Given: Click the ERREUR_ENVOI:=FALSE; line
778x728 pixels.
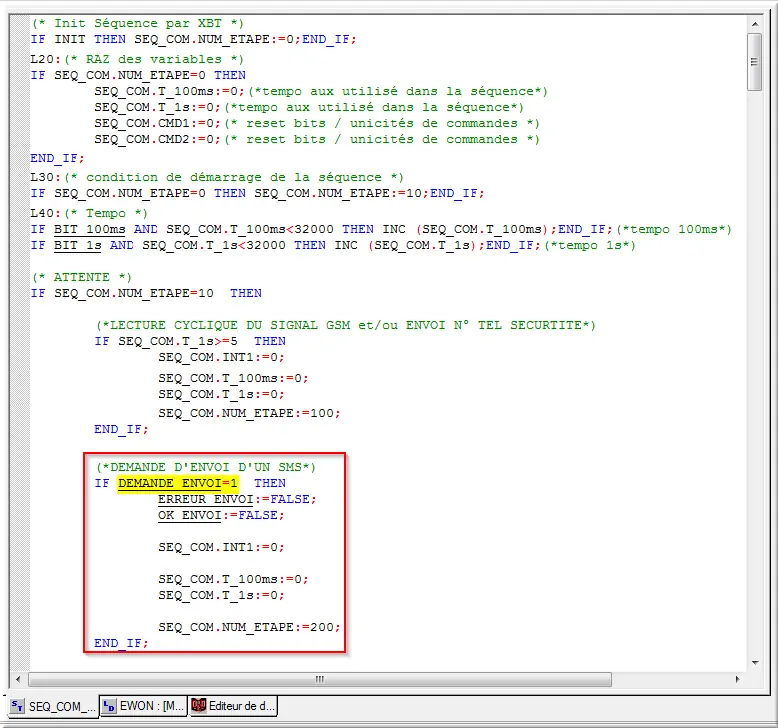Looking at the screenshot, I should (x=237, y=499).
